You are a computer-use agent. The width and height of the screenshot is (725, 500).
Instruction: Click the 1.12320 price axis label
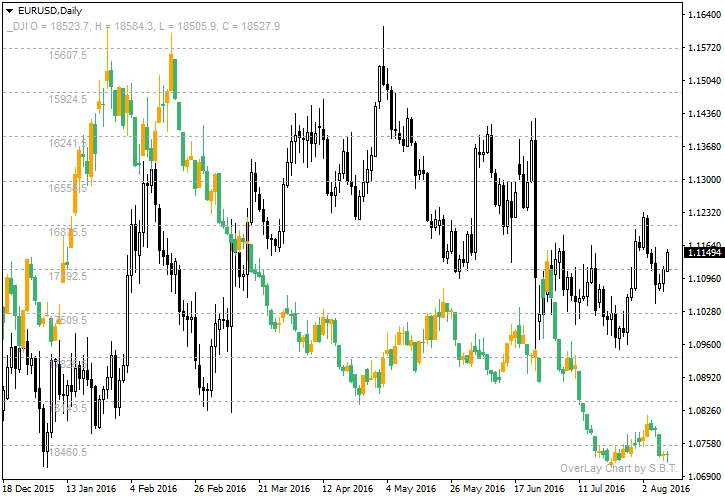pyautogui.click(x=704, y=212)
